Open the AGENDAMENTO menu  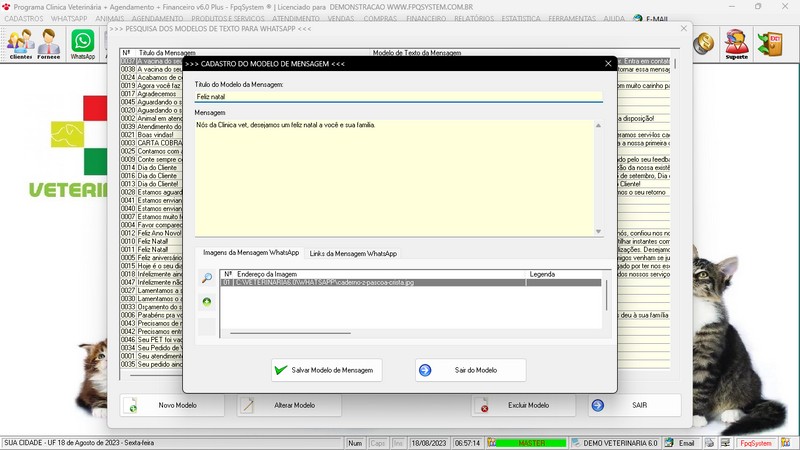point(157,19)
